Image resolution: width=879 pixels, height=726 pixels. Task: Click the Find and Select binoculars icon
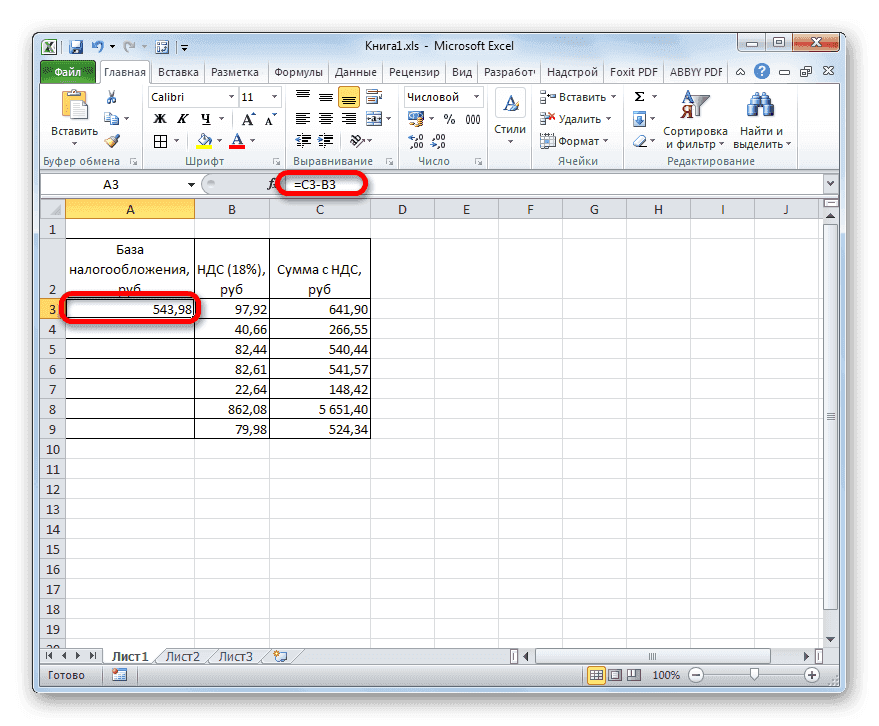coord(760,105)
